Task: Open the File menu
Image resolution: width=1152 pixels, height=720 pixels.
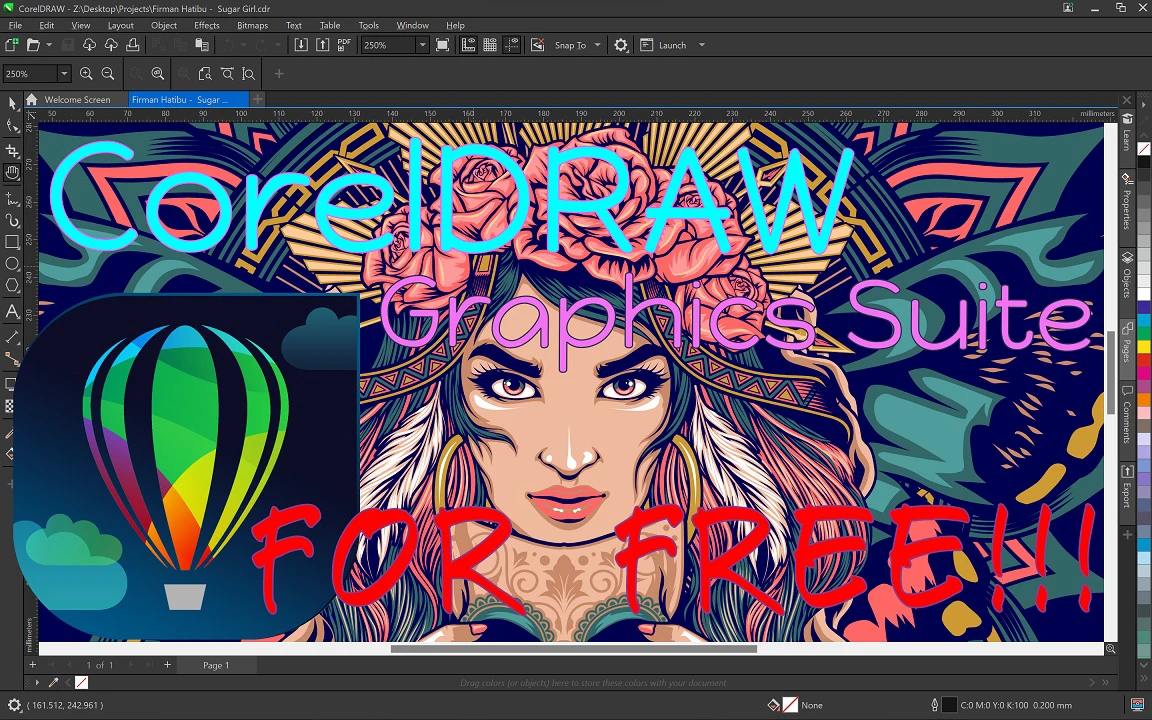Action: [15, 25]
